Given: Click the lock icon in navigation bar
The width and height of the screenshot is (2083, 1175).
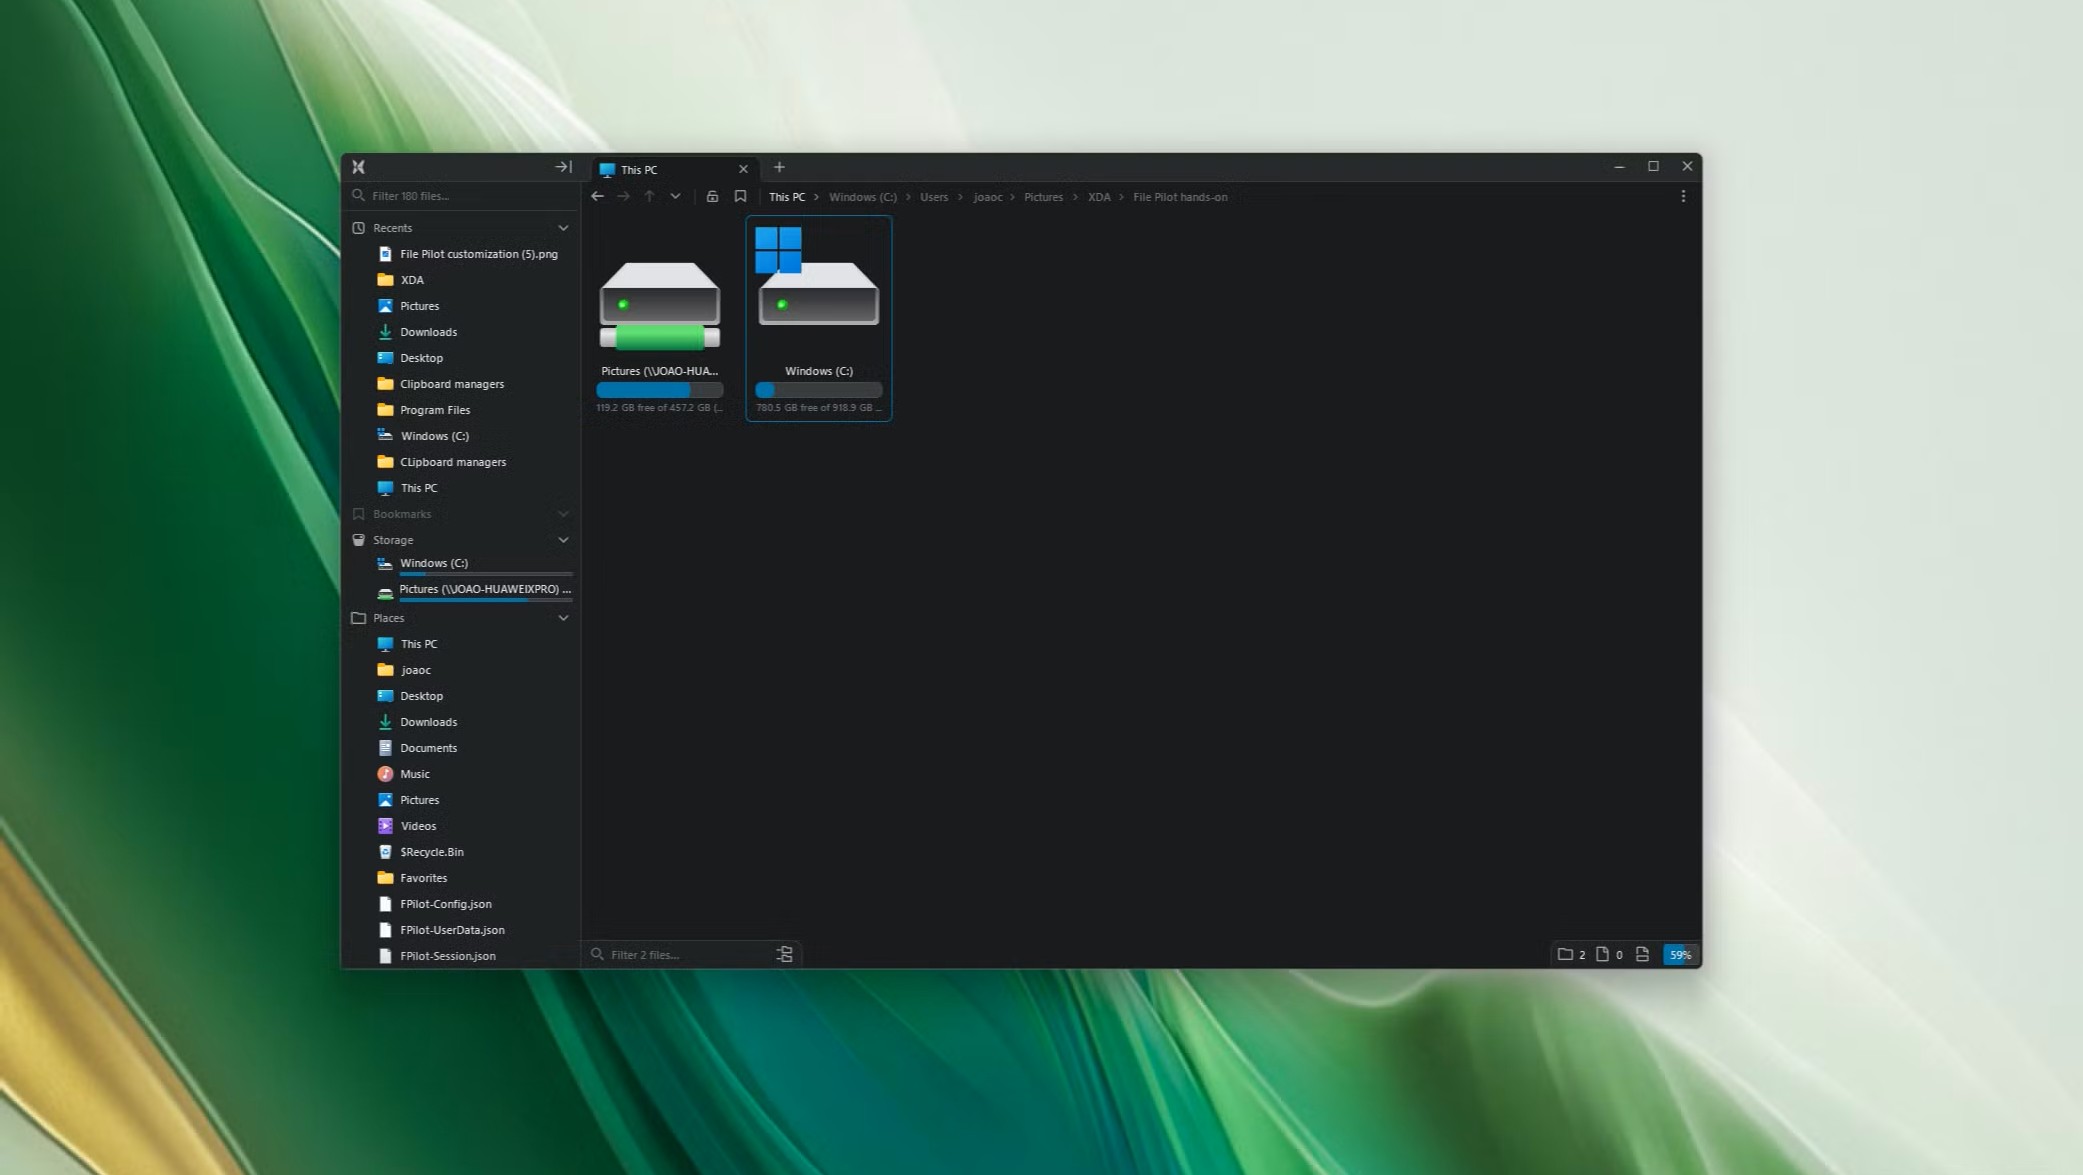Looking at the screenshot, I should 712,197.
